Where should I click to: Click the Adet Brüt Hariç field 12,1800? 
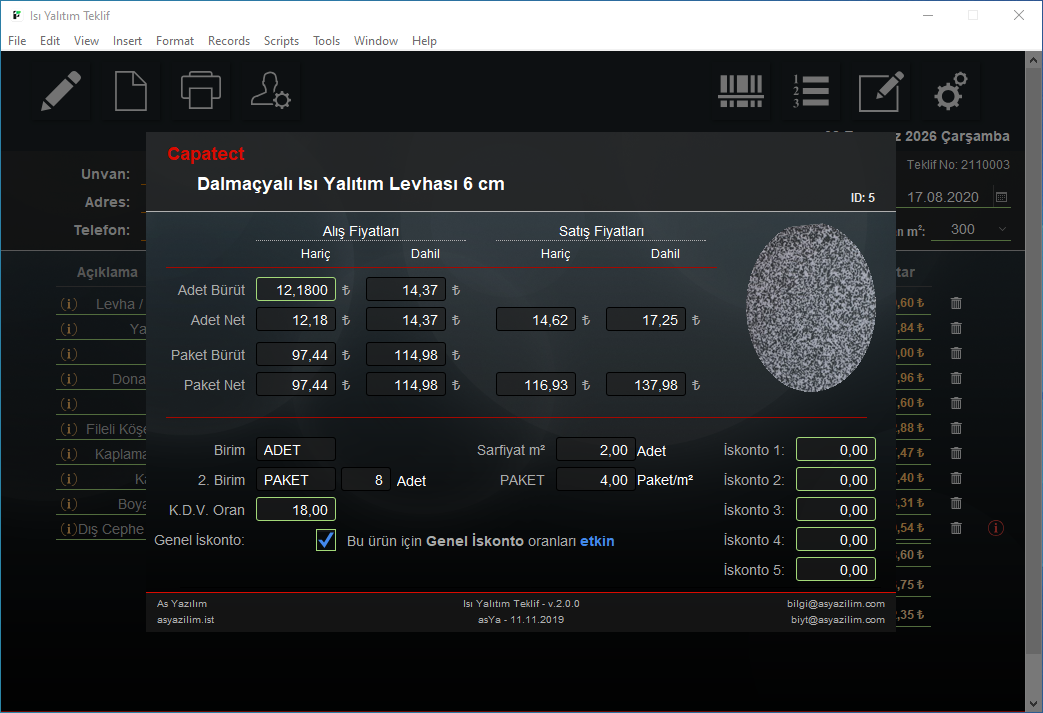pyautogui.click(x=296, y=289)
